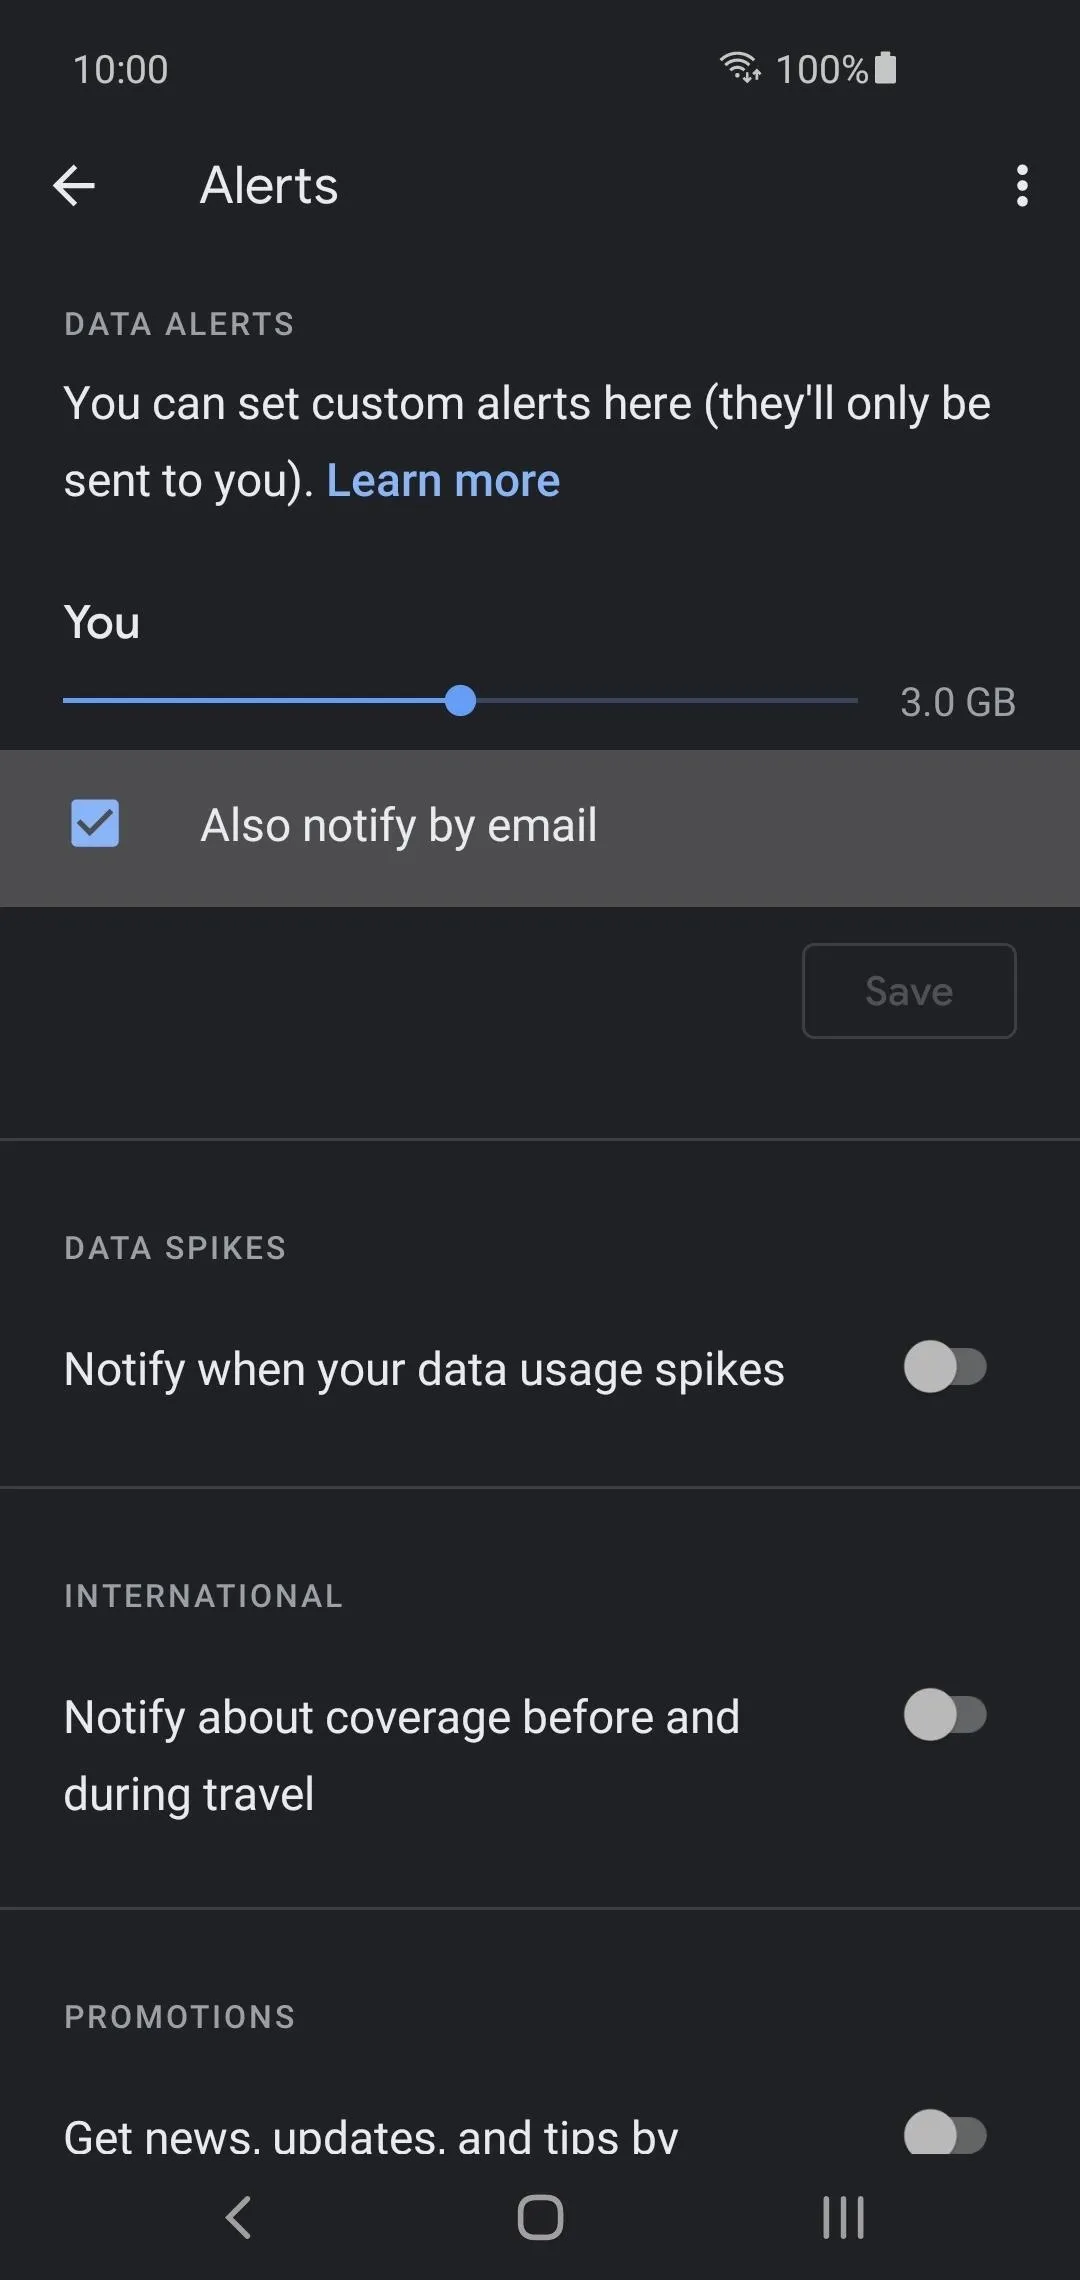Open recent apps navigation button
Screen dimensions: 1080x2280
pos(843,2217)
